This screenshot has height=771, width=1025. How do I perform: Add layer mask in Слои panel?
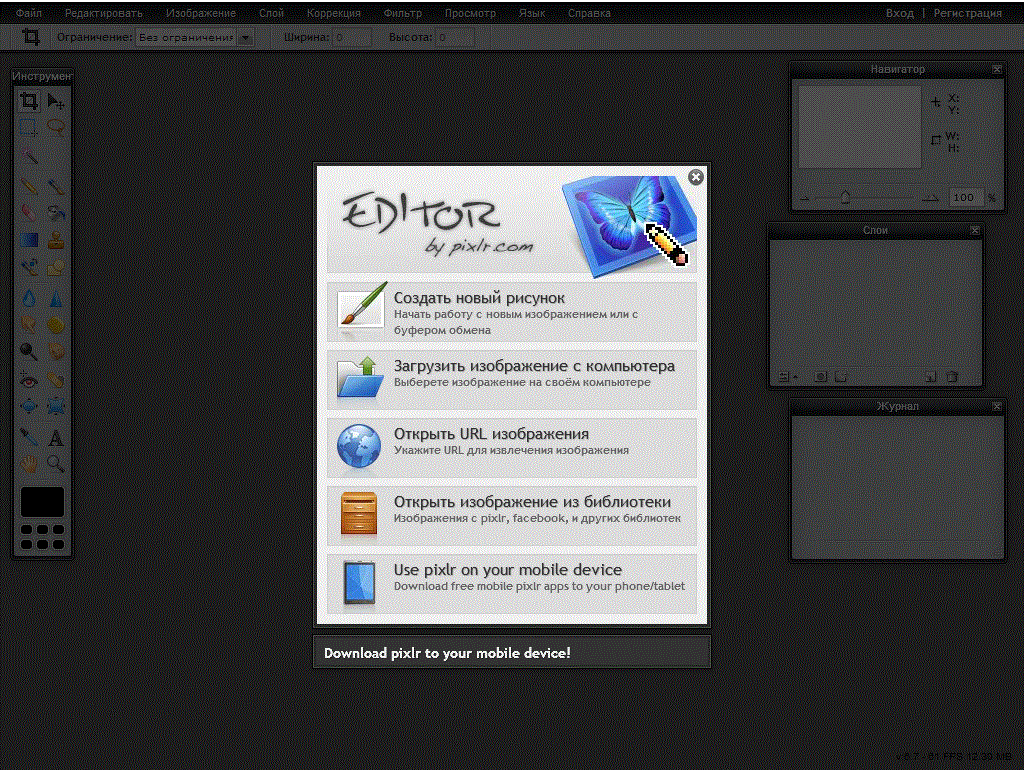click(820, 377)
